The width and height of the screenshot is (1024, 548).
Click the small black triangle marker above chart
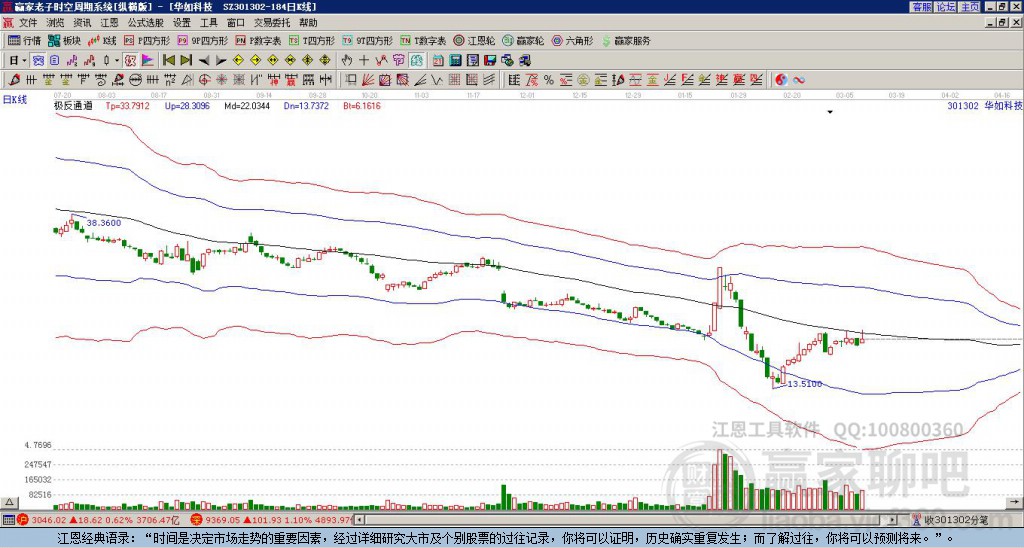(830, 112)
